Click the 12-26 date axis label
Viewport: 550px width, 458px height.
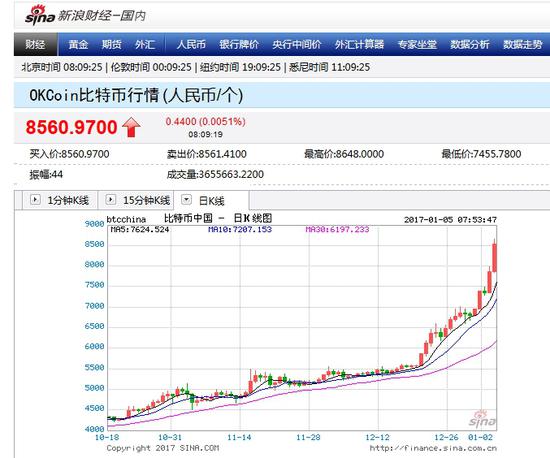click(446, 437)
